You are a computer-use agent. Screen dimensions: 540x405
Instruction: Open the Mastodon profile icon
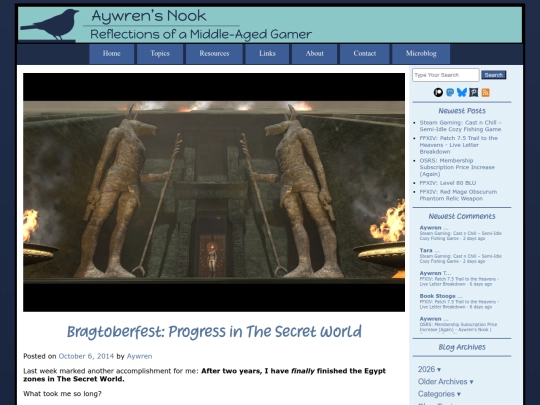click(450, 92)
